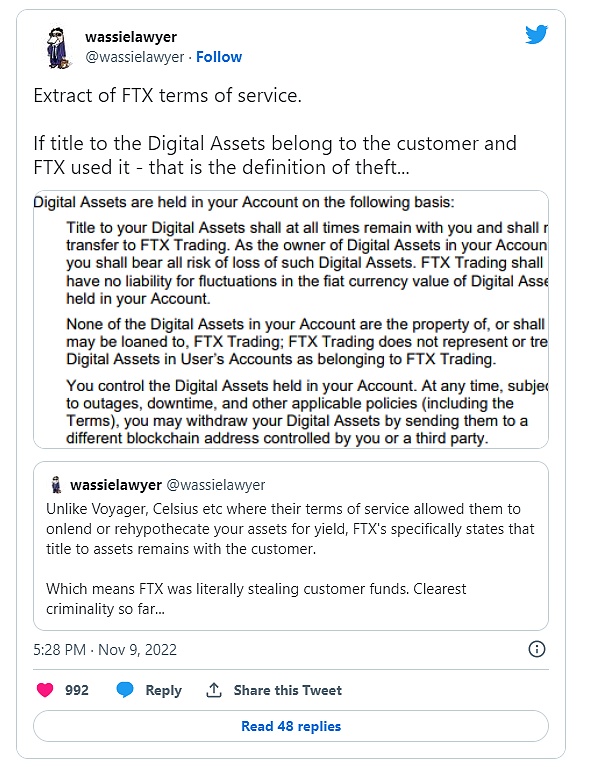Open the tweet info circle icon
Image resolution: width=592 pixels, height=767 pixels.
(x=537, y=649)
